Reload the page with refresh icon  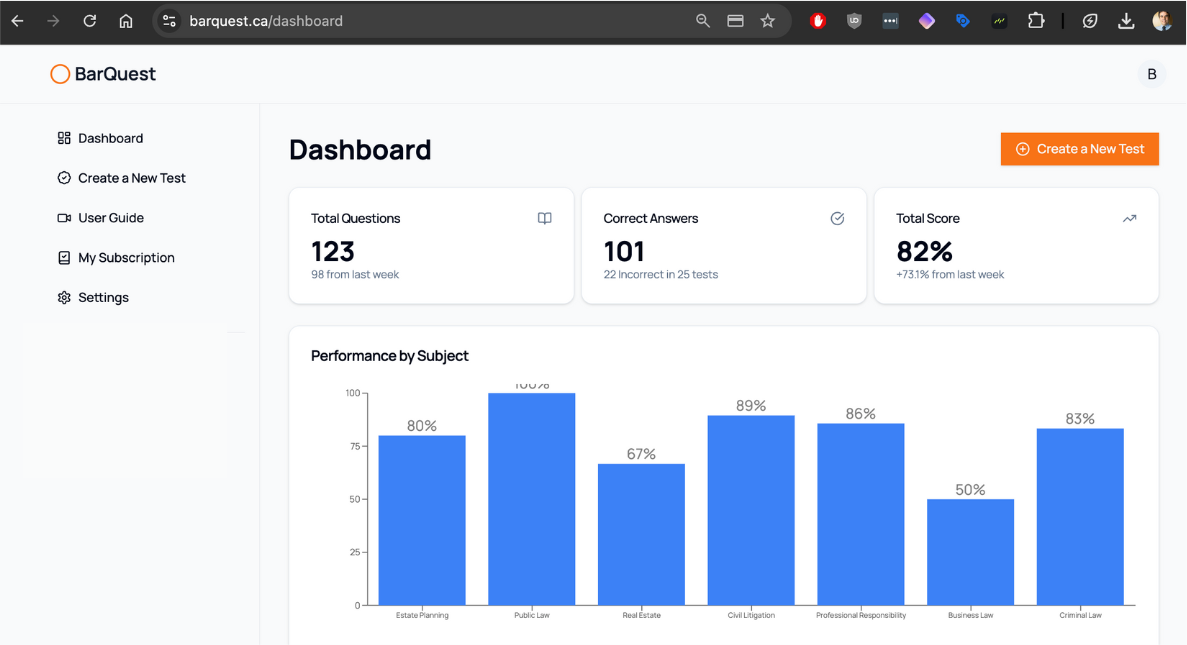(x=89, y=21)
